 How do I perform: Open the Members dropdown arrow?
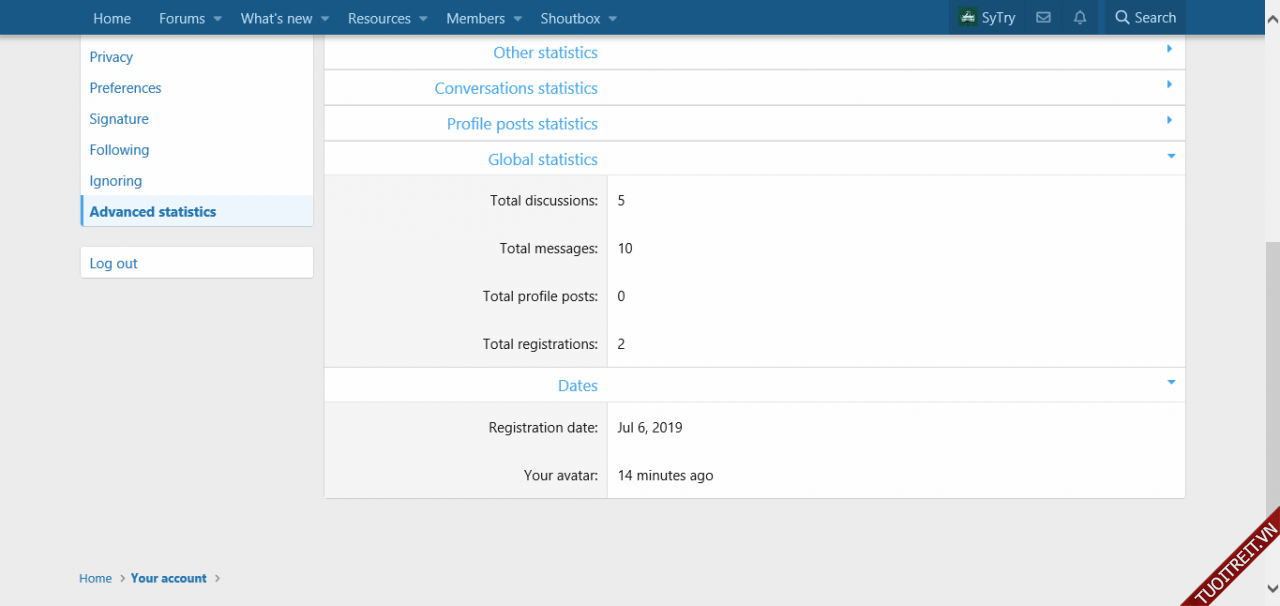coord(517,19)
